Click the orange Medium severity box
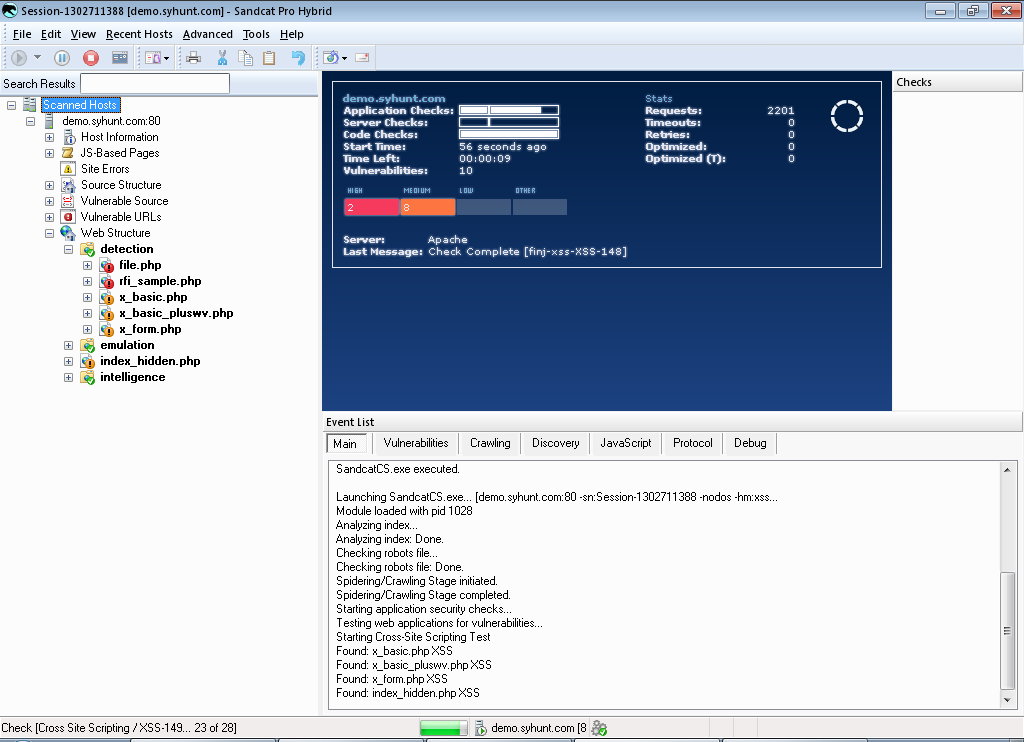This screenshot has height=742, width=1024. 427,208
